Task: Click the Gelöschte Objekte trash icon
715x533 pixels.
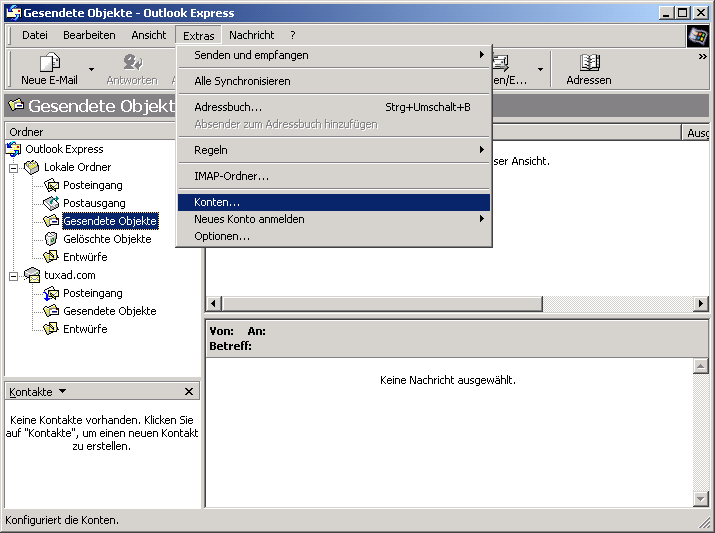Action: (x=51, y=239)
